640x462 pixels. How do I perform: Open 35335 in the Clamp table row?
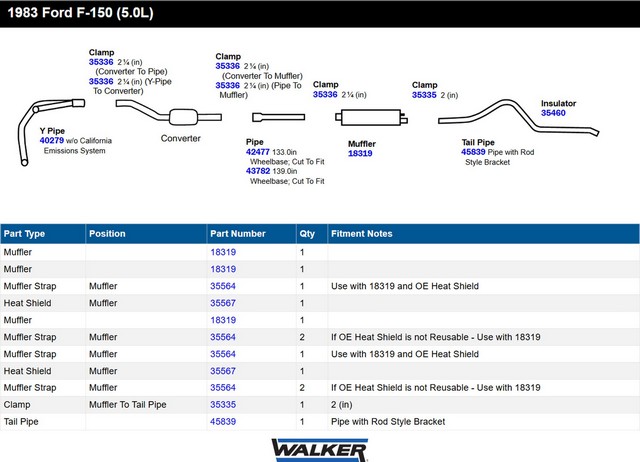(223, 404)
